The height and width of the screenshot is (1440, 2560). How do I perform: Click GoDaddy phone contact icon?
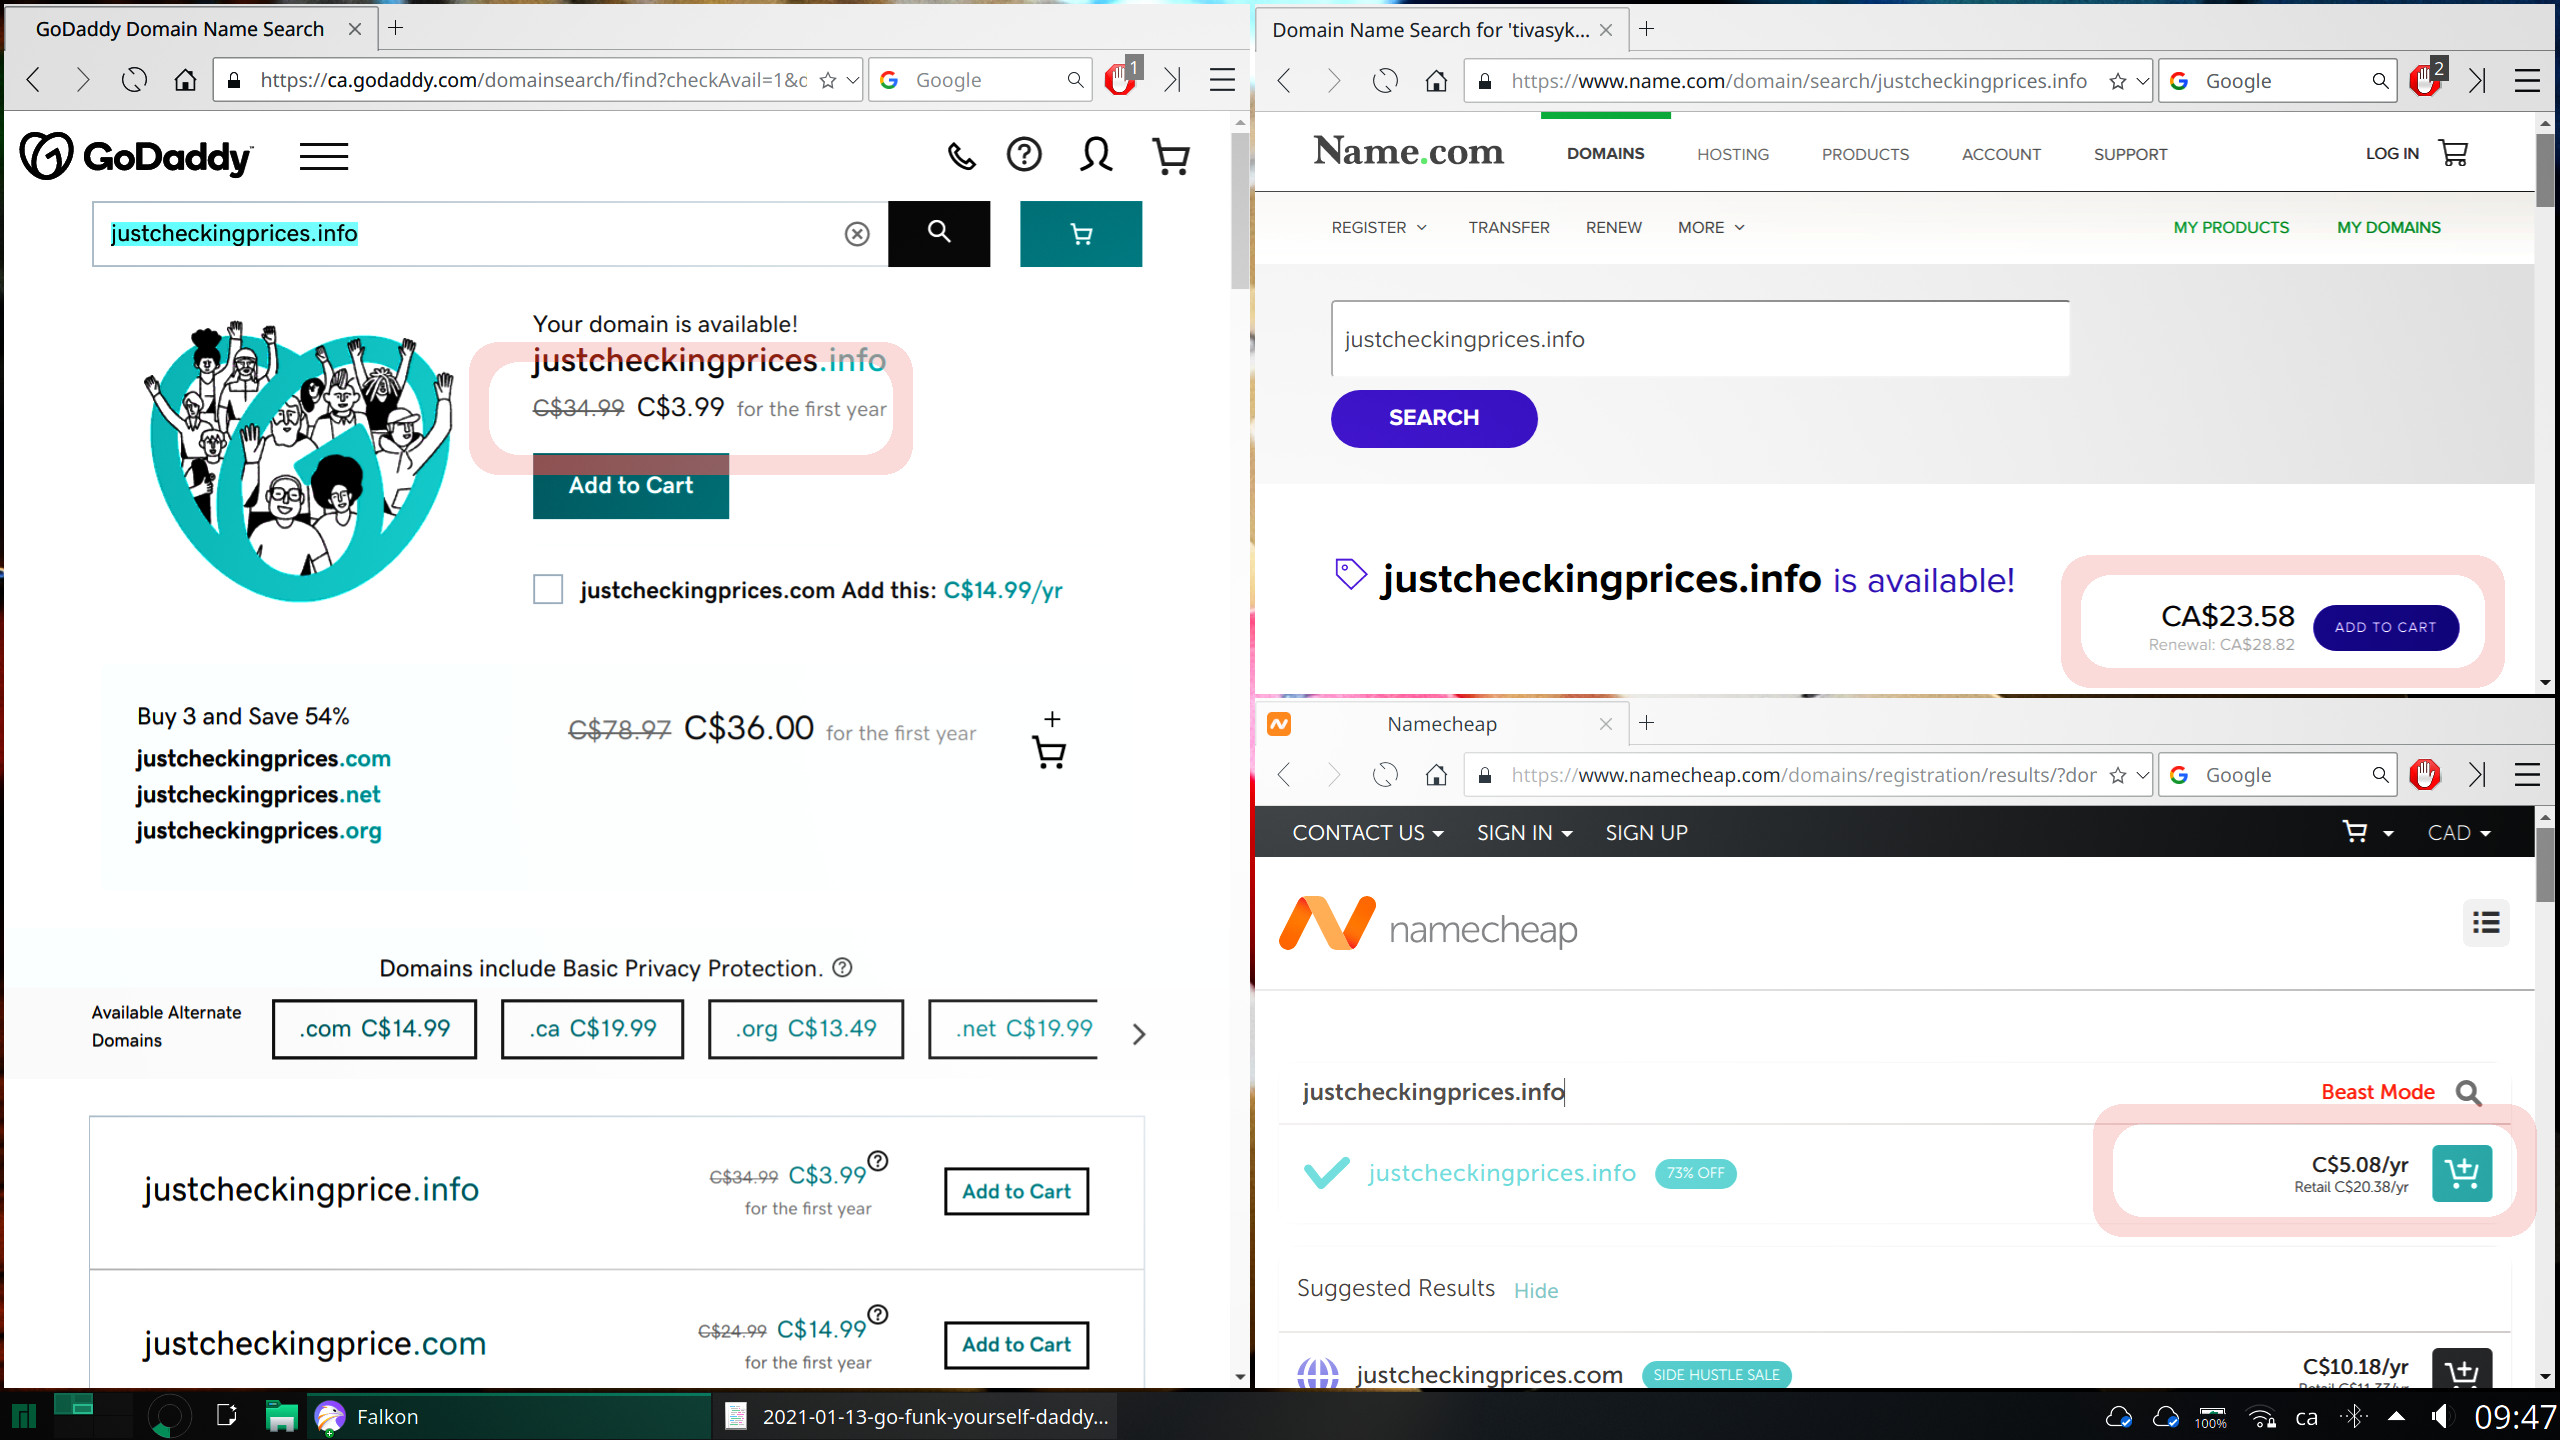point(961,156)
